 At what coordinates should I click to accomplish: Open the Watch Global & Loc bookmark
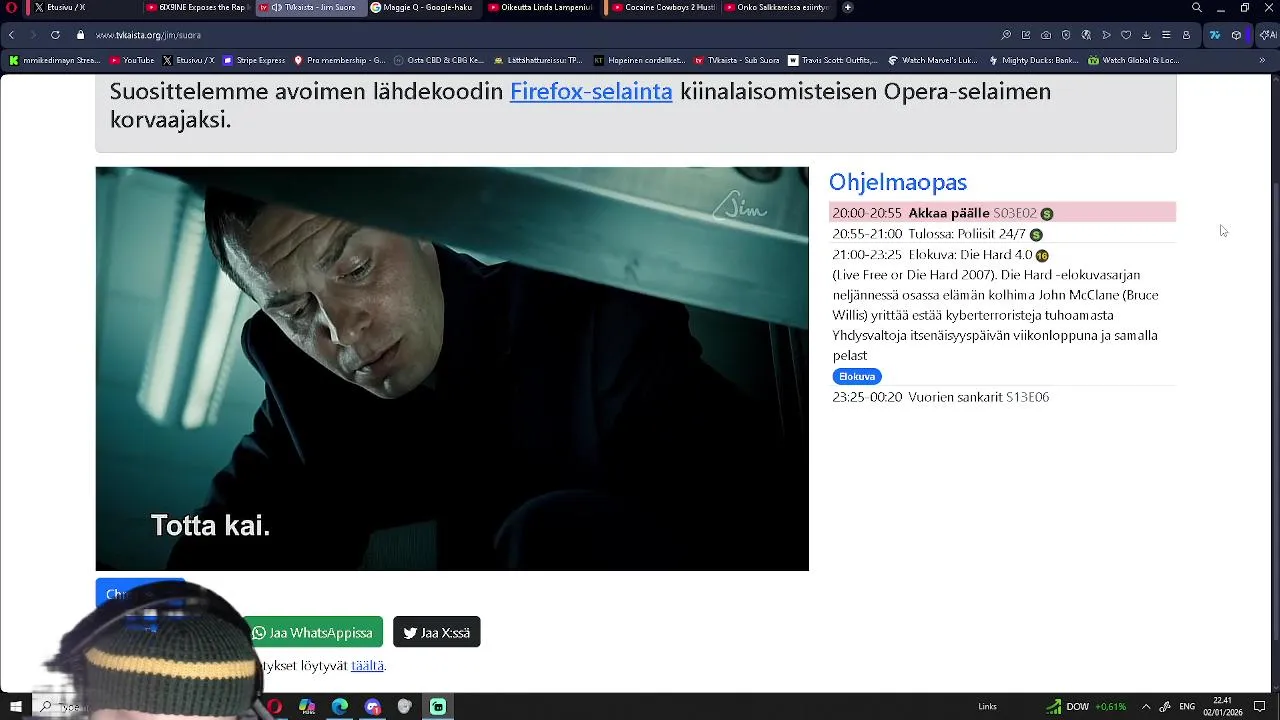coord(1134,60)
